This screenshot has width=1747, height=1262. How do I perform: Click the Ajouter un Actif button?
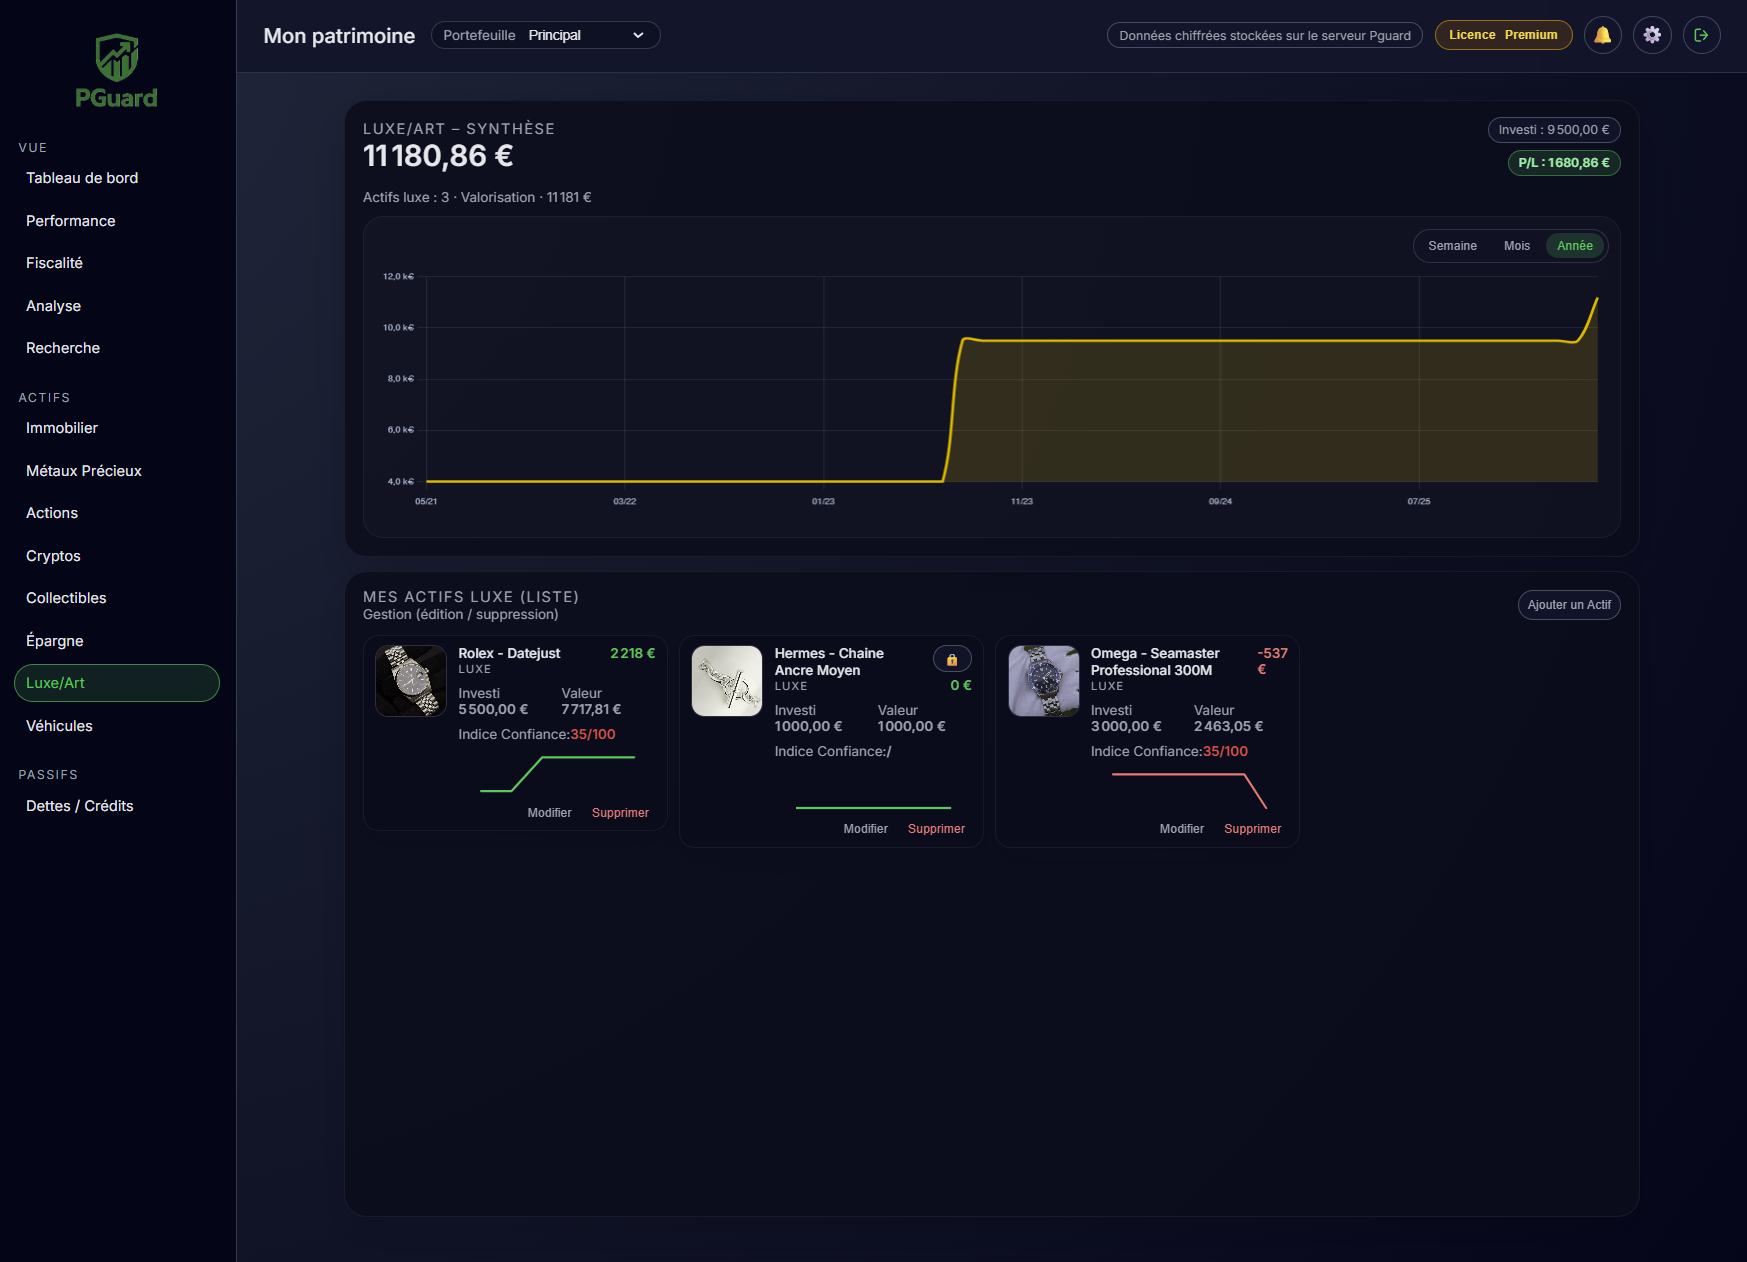1568,605
